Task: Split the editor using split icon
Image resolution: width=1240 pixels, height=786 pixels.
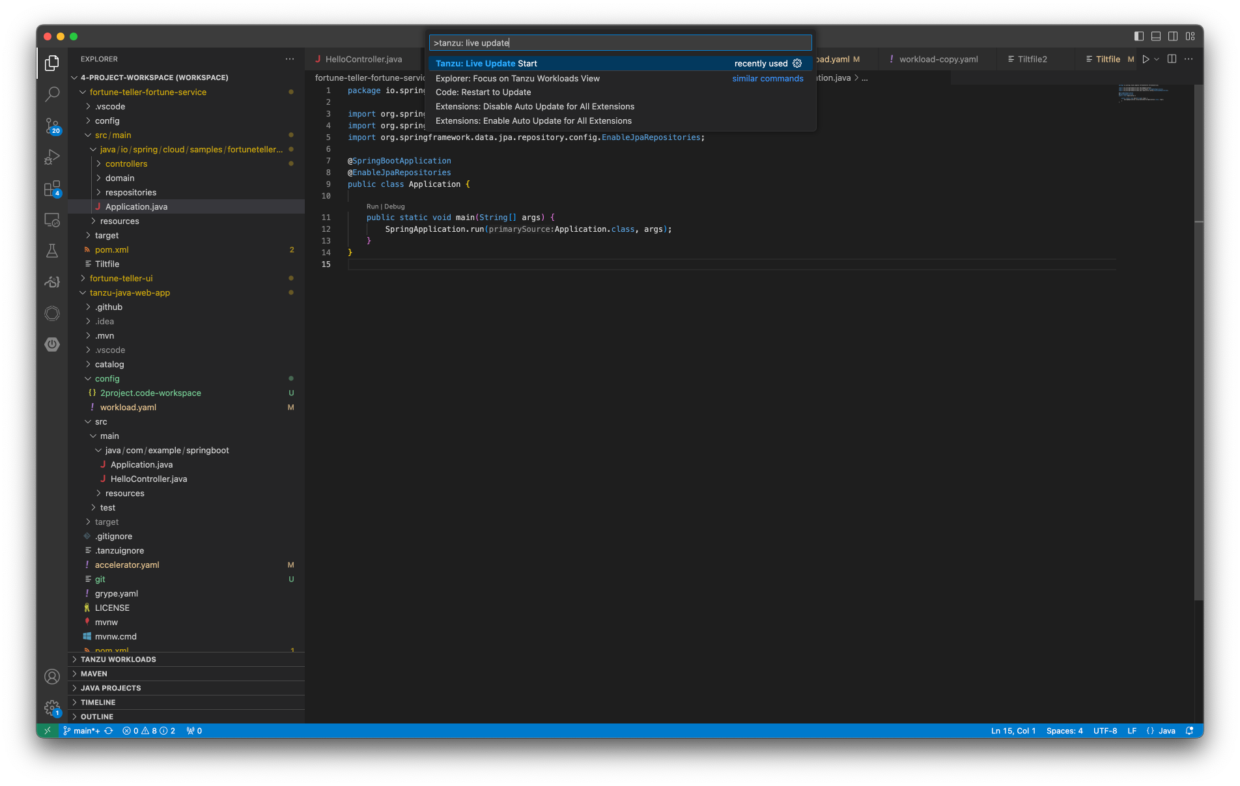Action: (x=1171, y=59)
